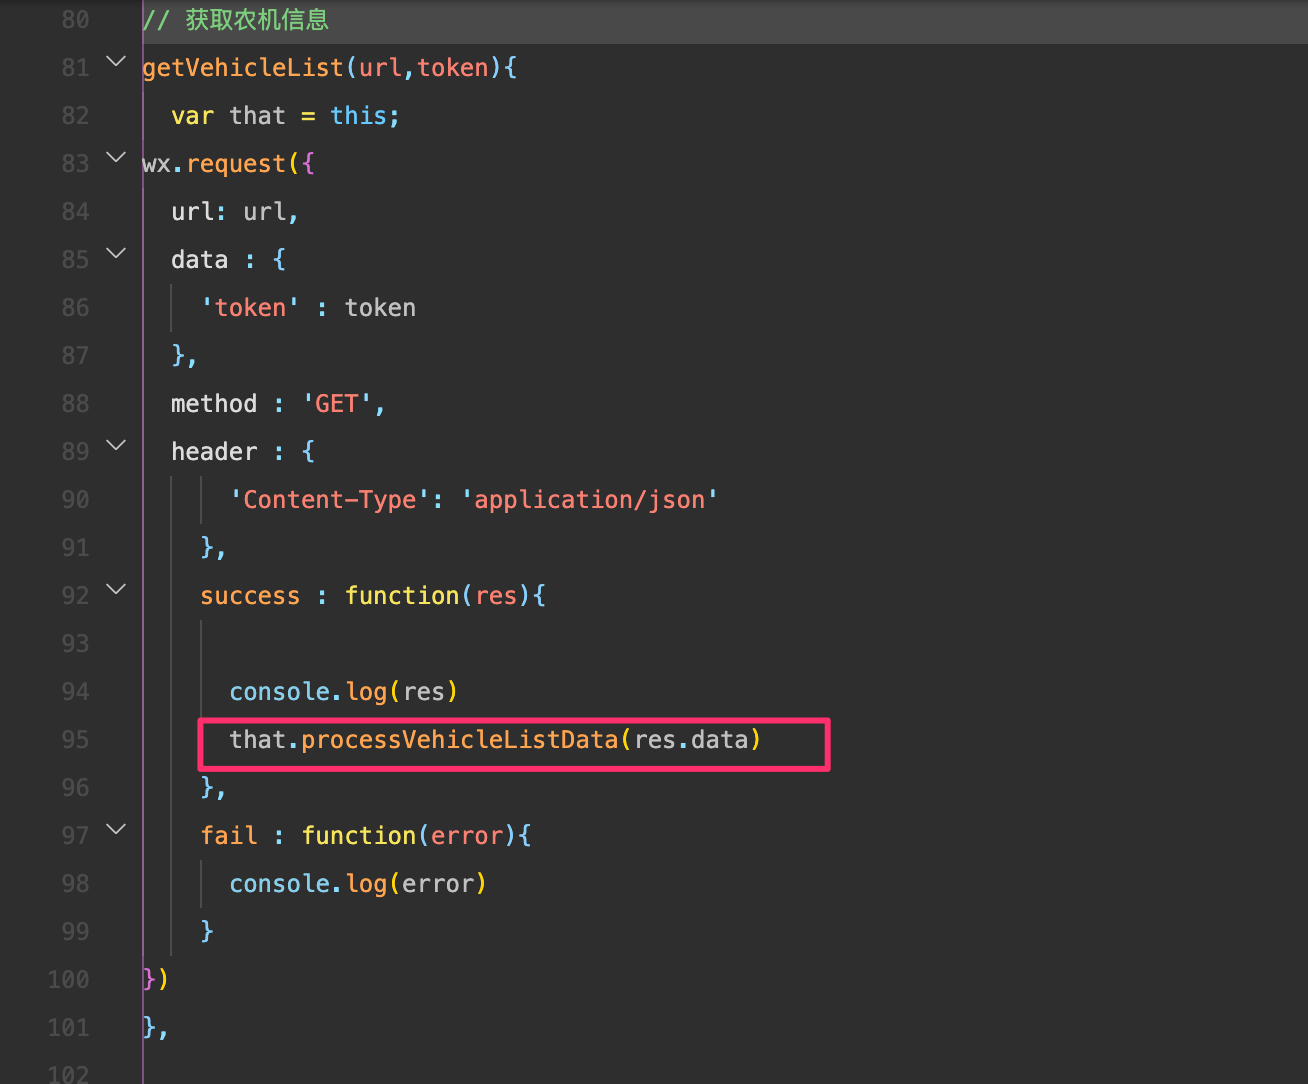Place cursor on getVehicleList function name
Image resolution: width=1308 pixels, height=1084 pixels.
pyautogui.click(x=243, y=68)
